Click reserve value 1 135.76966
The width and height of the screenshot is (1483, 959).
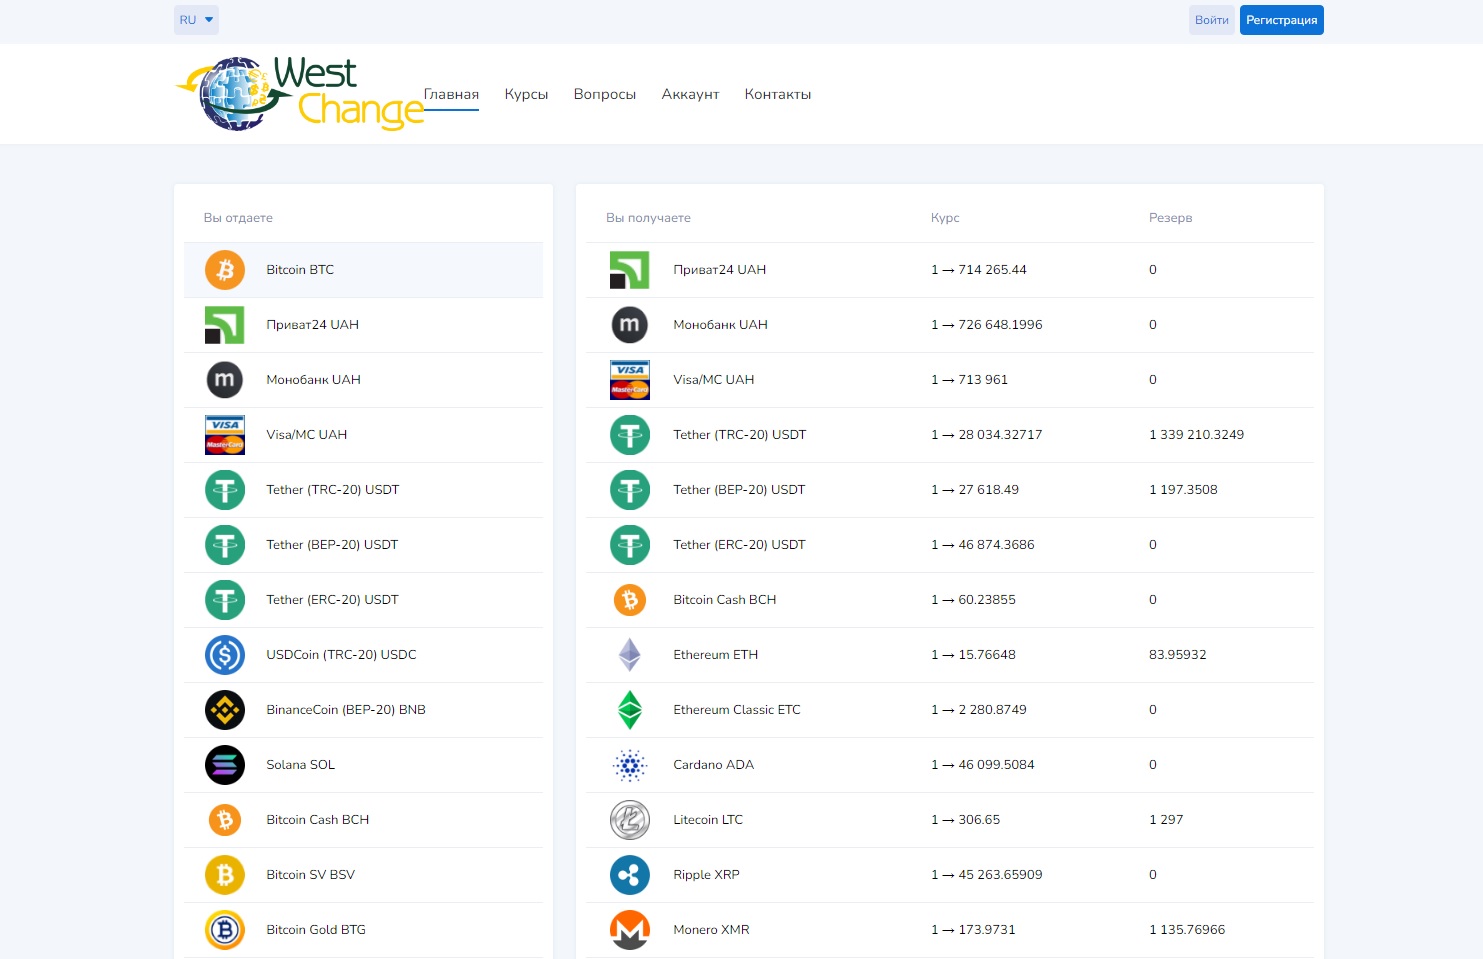click(x=1187, y=930)
